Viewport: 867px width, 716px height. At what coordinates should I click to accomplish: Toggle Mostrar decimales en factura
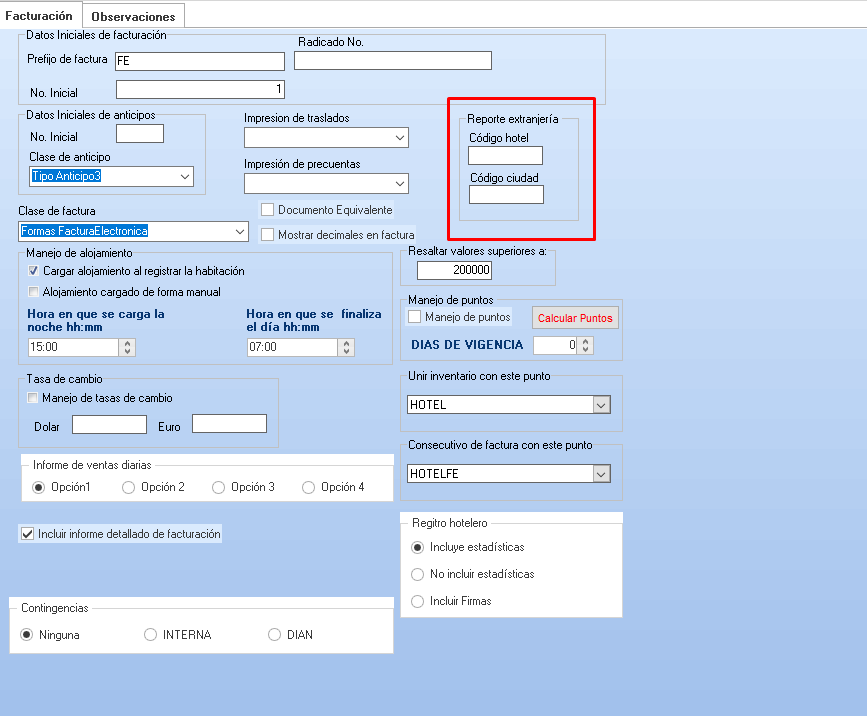267,235
